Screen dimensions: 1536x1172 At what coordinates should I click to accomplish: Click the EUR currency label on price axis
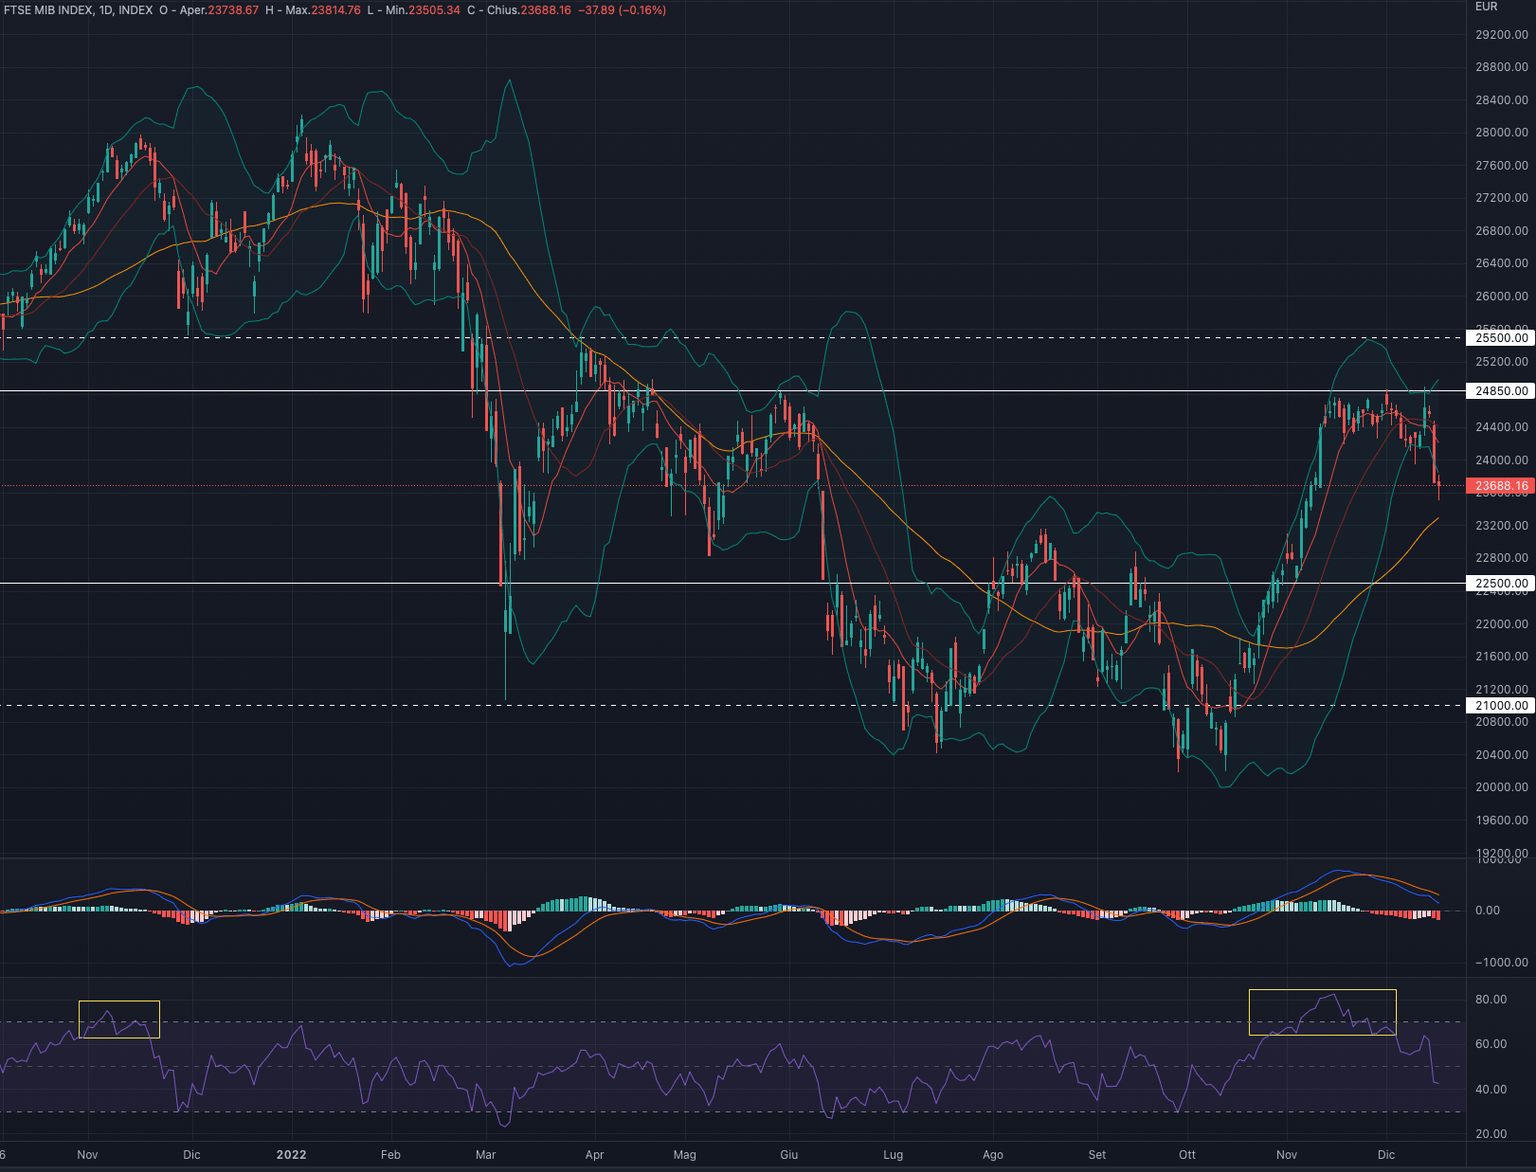(1486, 7)
